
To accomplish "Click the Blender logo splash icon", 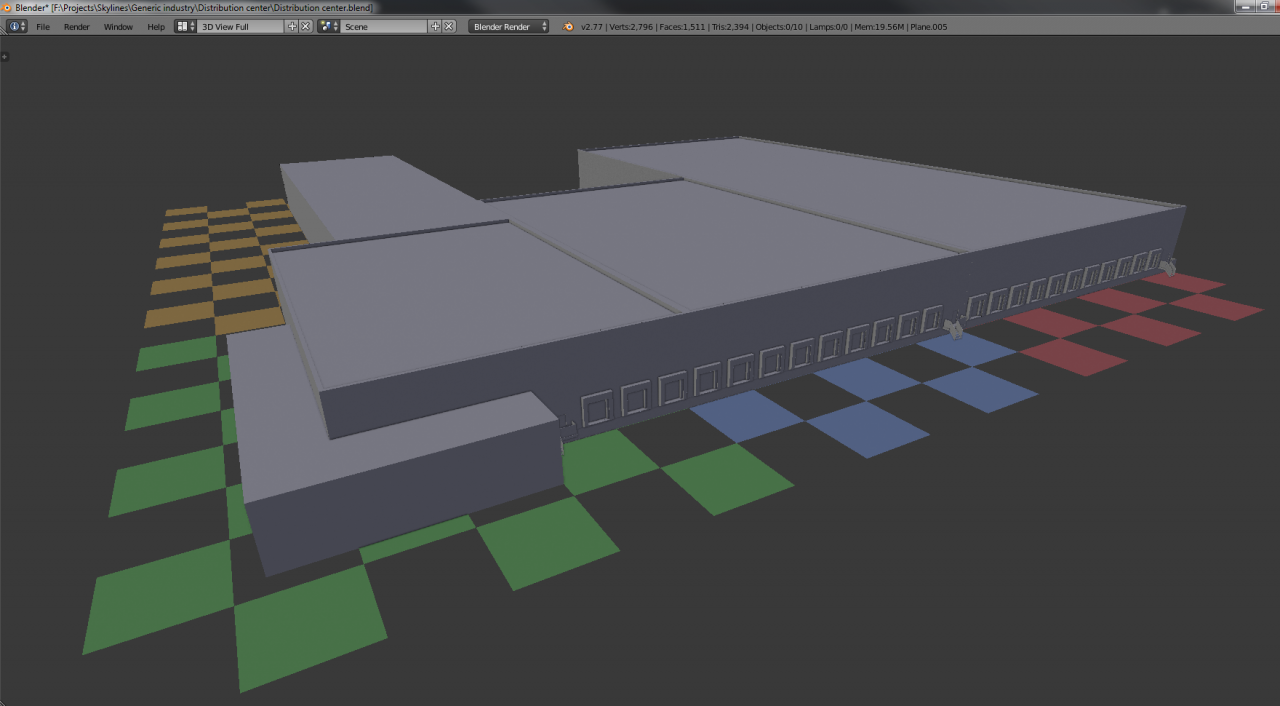I will tap(569, 26).
